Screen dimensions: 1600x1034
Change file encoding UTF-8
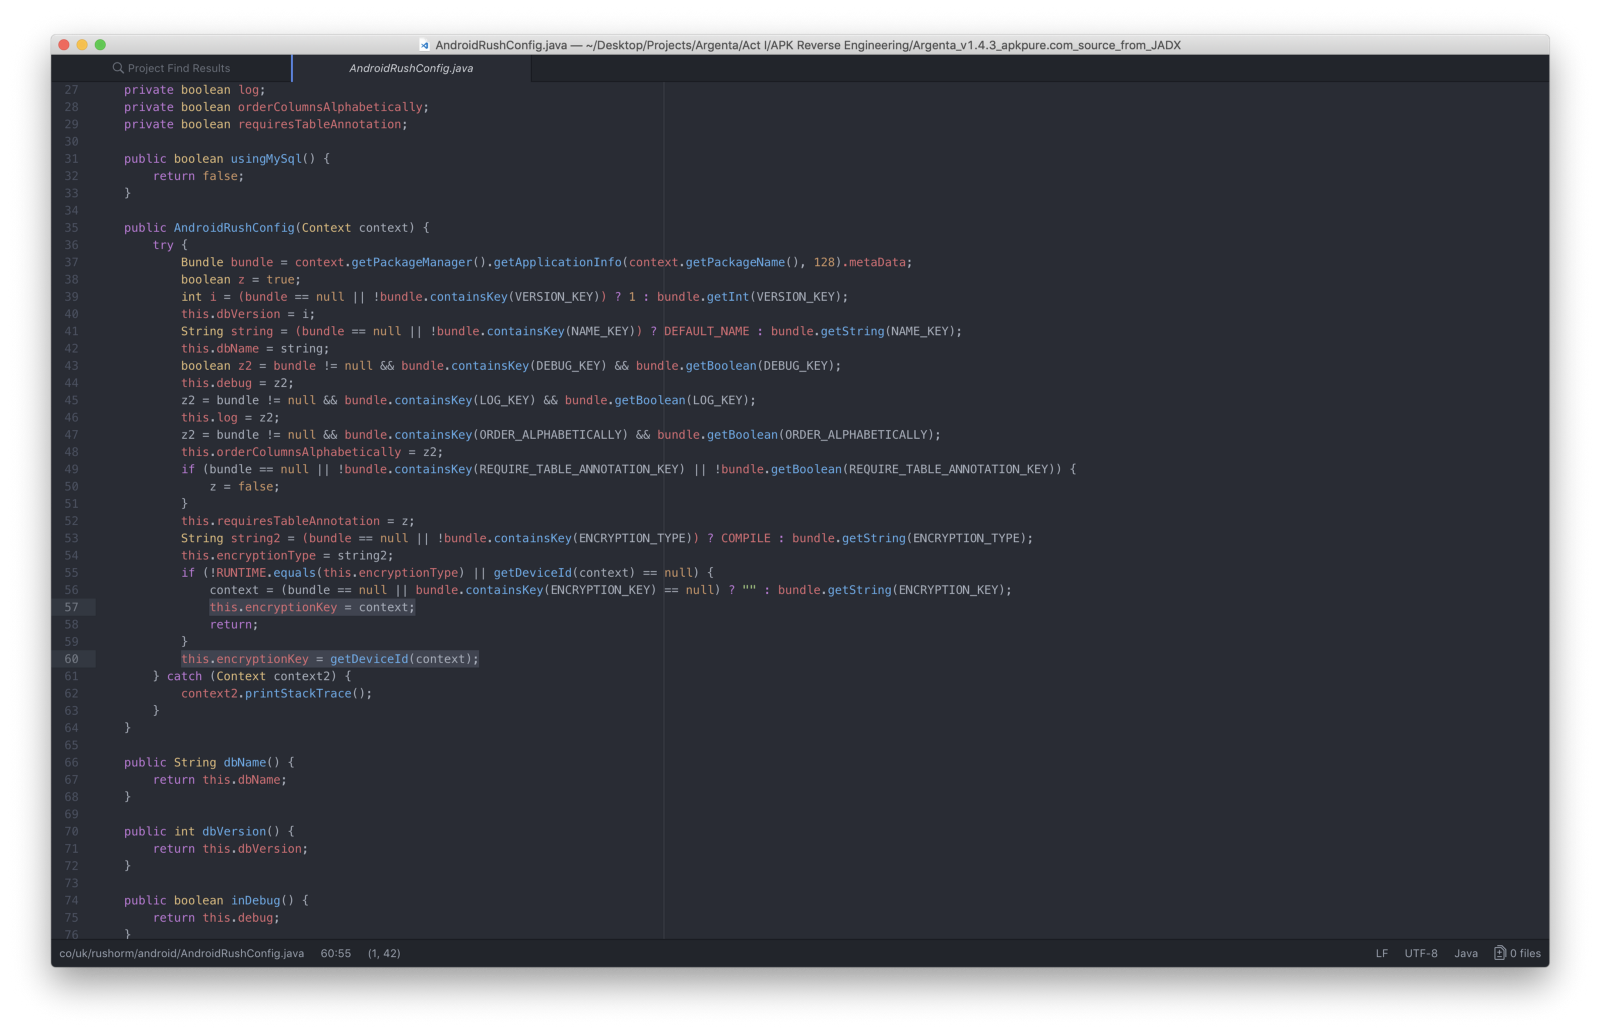tap(1421, 953)
